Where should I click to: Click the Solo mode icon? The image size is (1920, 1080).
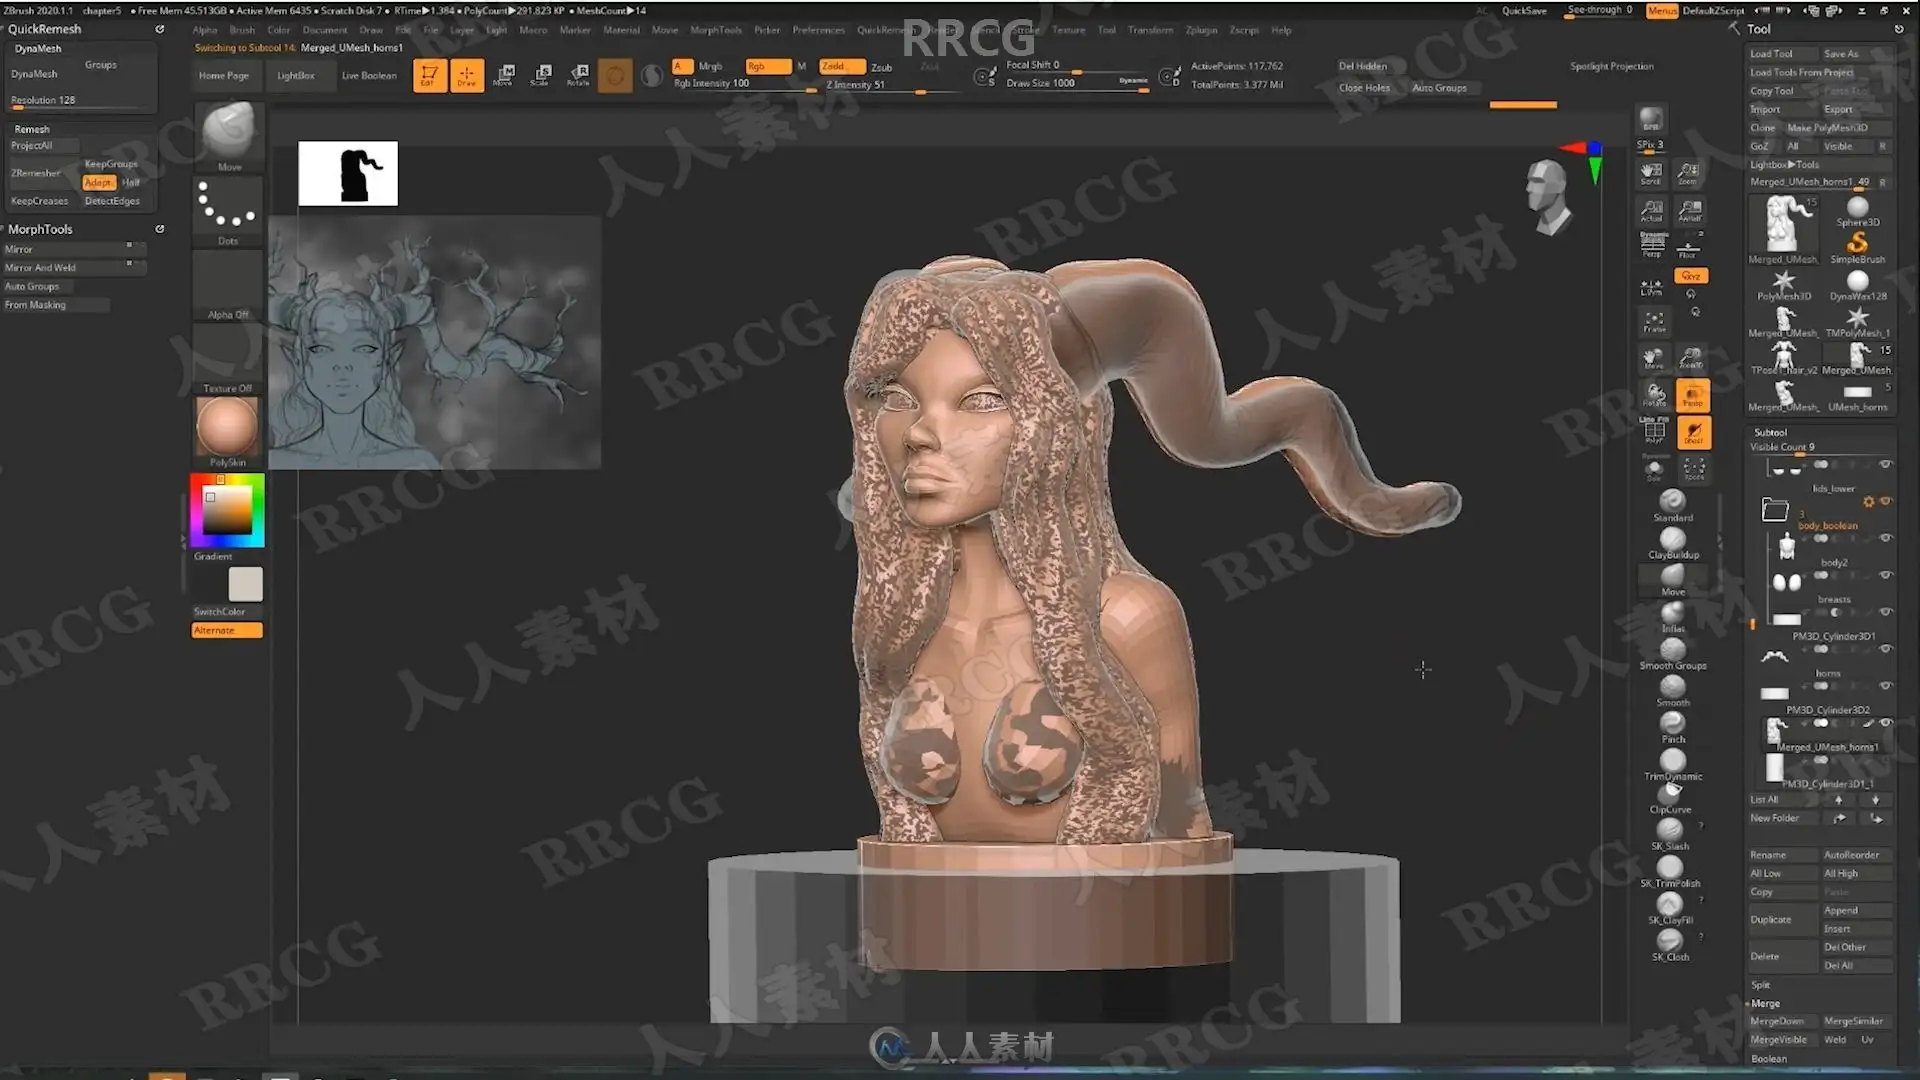[1654, 469]
